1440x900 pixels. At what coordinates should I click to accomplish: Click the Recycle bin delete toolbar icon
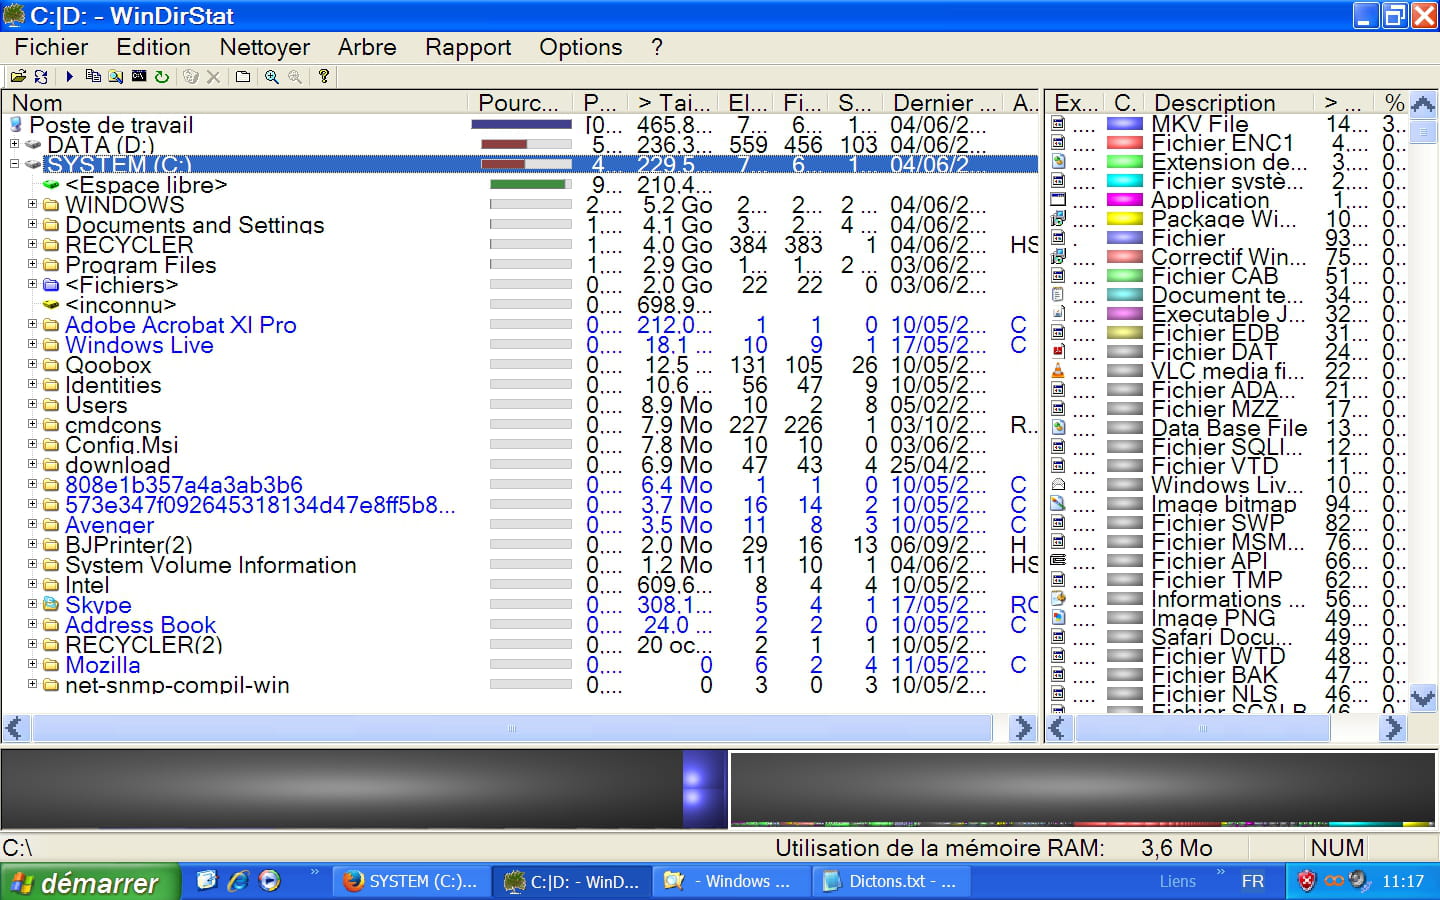pyautogui.click(x=191, y=76)
